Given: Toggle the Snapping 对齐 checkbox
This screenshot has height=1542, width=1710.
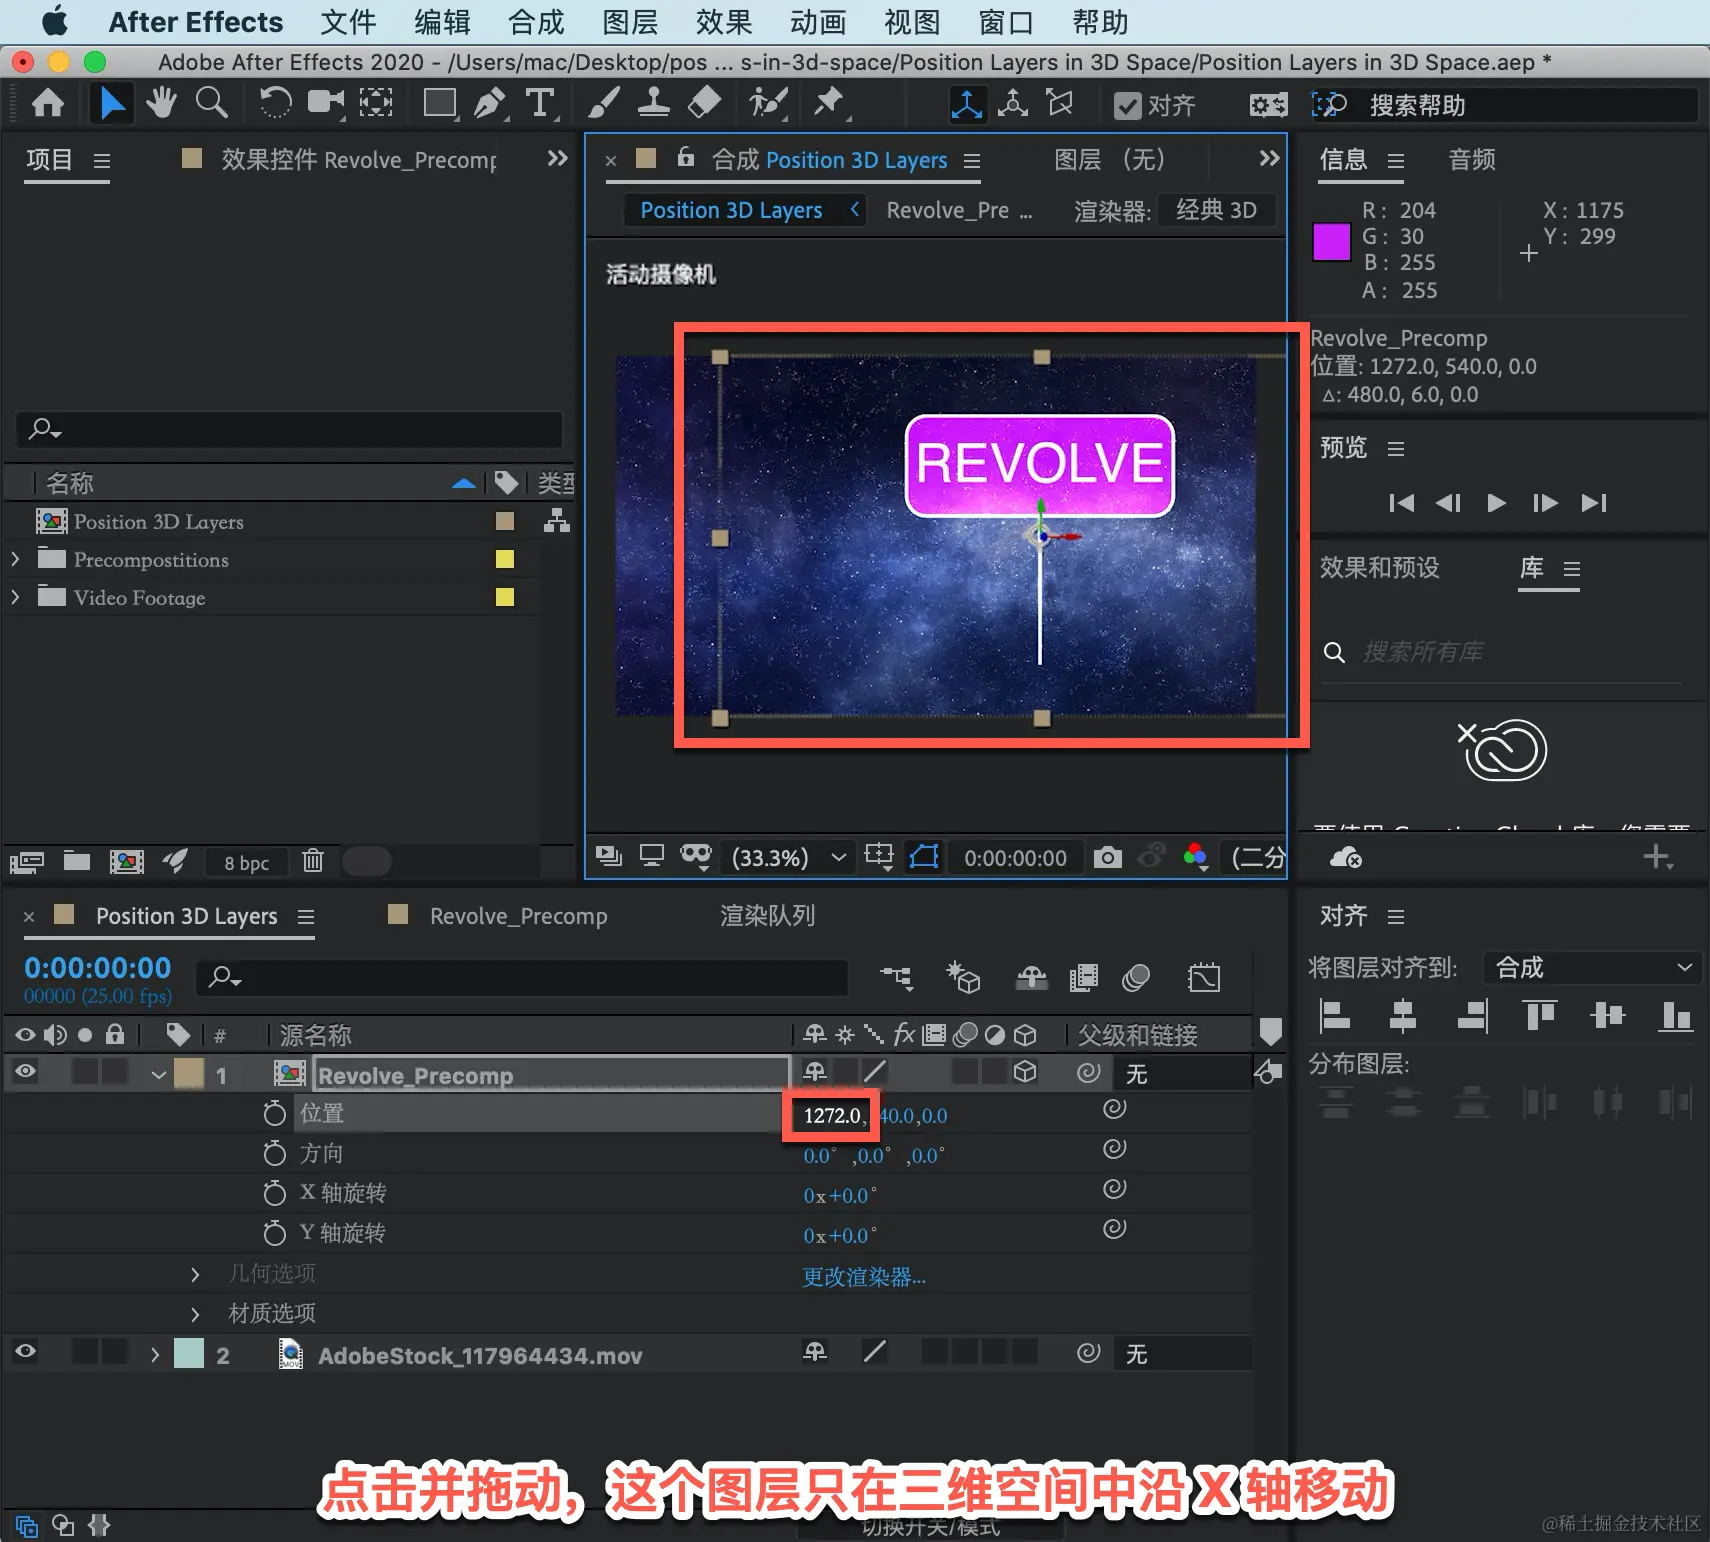Looking at the screenshot, I should [x=1128, y=106].
